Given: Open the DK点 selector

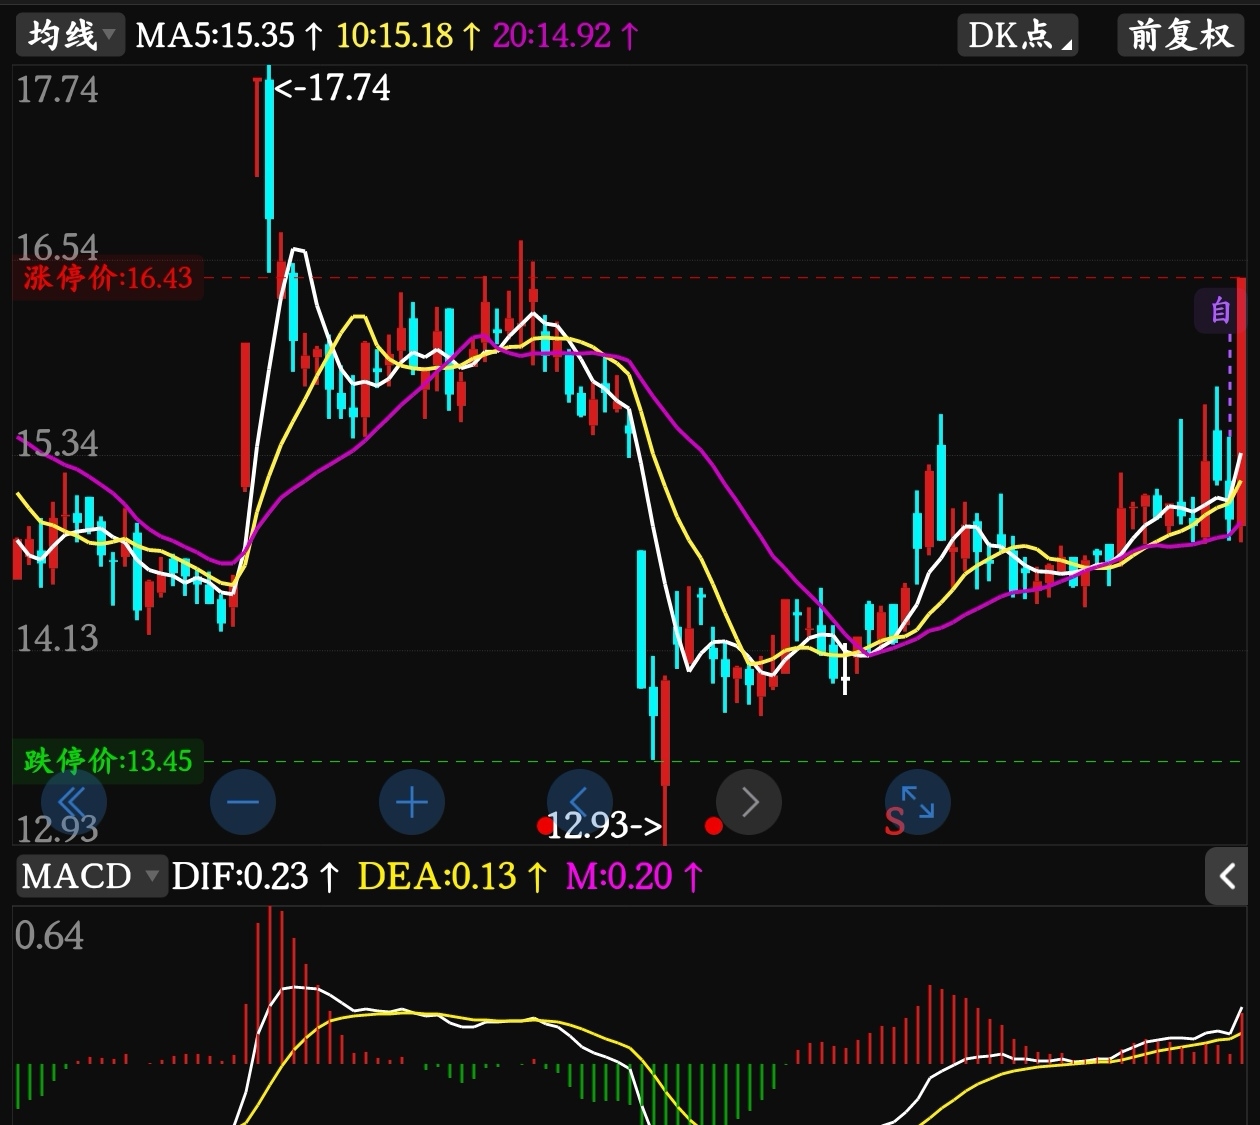Looking at the screenshot, I should [1017, 36].
